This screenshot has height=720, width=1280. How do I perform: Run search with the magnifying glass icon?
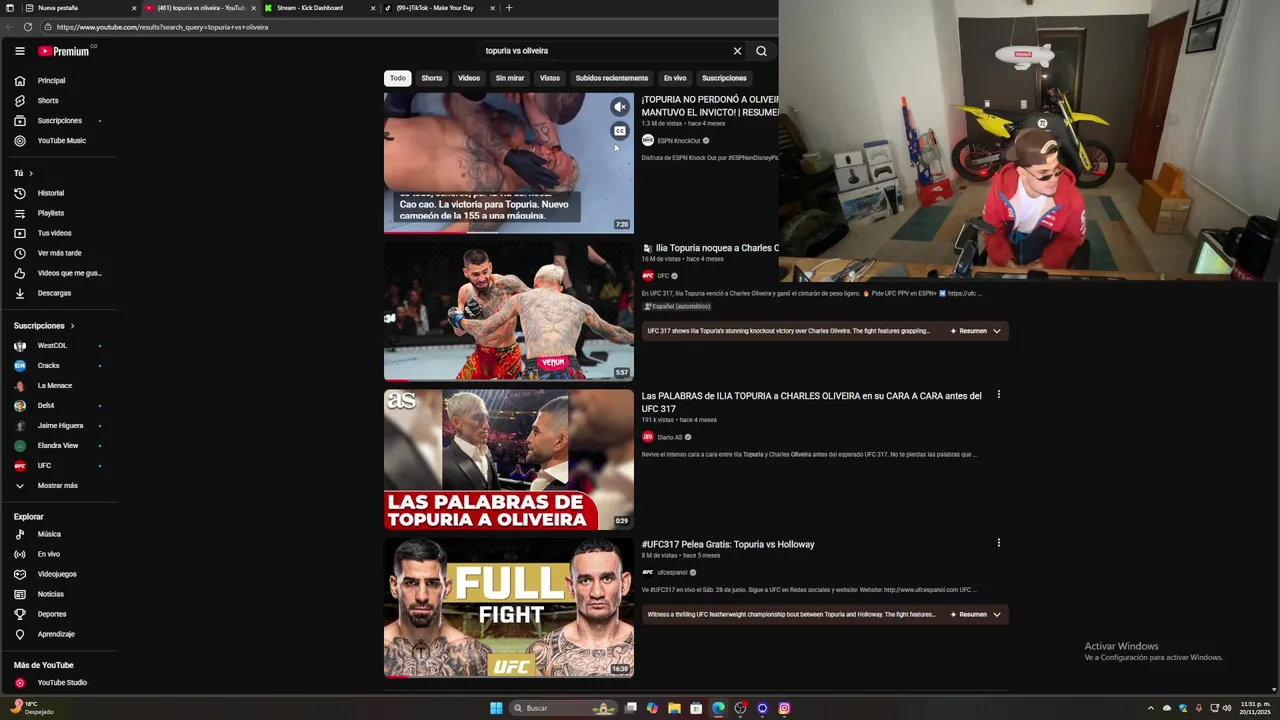[761, 51]
